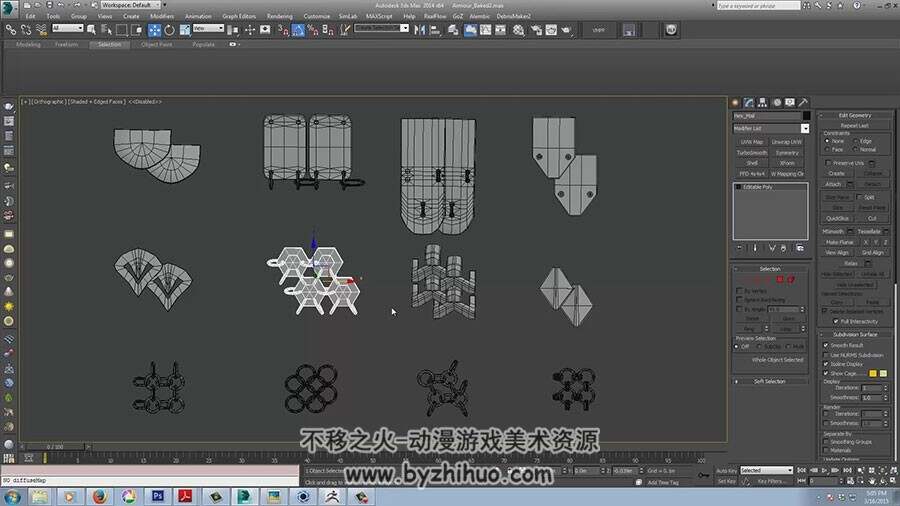Open the Rendering menu
The image size is (900, 506).
pyautogui.click(x=280, y=16)
